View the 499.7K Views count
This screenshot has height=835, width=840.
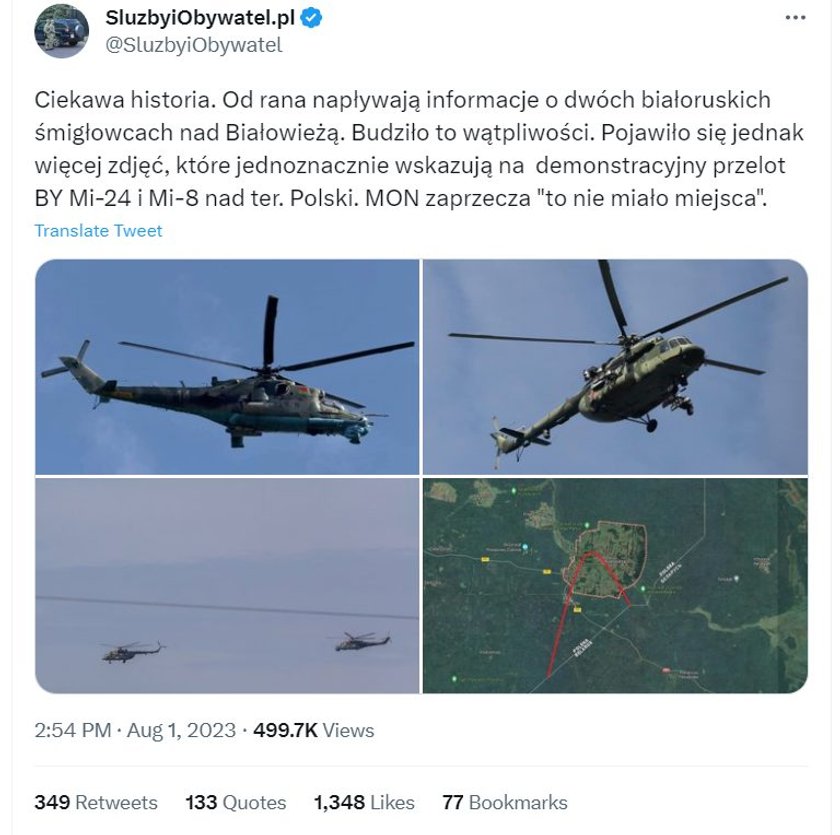[313, 731]
